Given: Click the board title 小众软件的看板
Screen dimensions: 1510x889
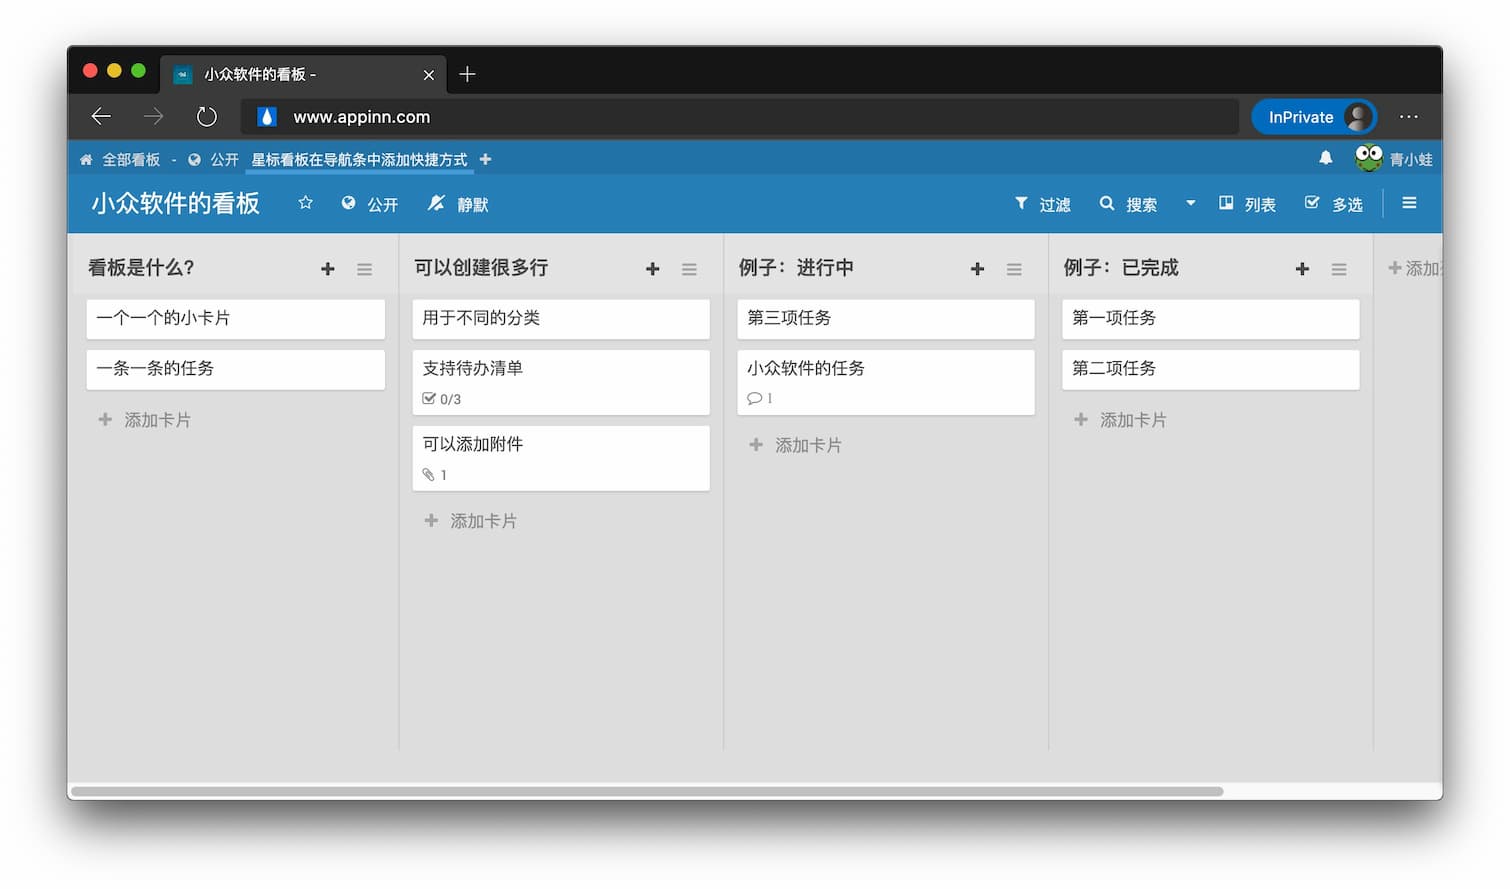Looking at the screenshot, I should pyautogui.click(x=176, y=204).
